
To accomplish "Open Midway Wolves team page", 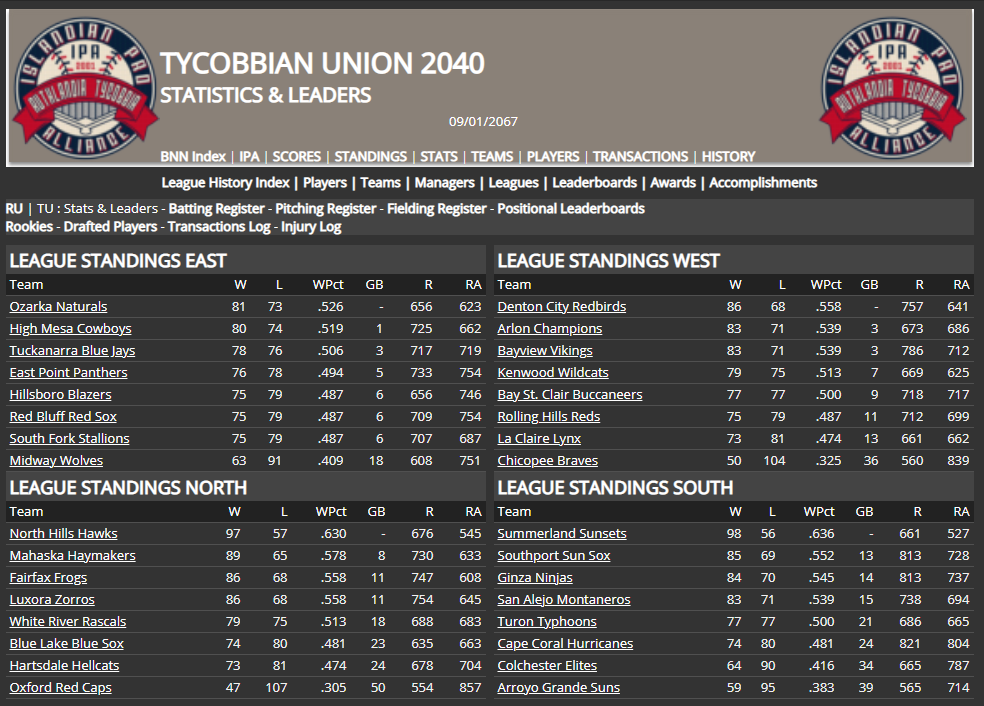I will coord(56,461).
